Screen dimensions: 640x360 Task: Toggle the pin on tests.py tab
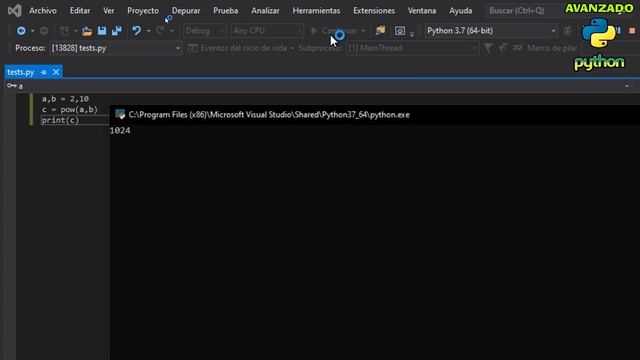[44, 72]
